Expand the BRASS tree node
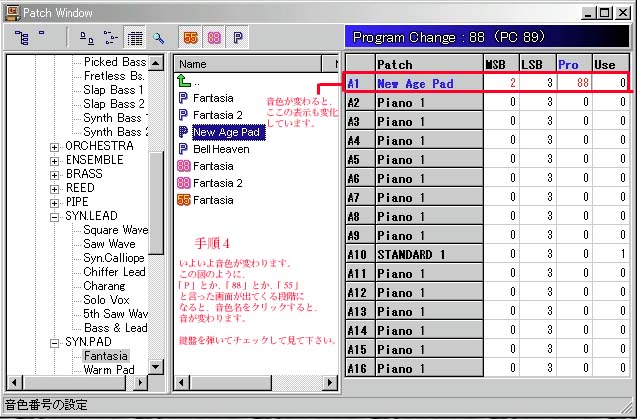The height and width of the screenshot is (419, 637). coord(55,174)
